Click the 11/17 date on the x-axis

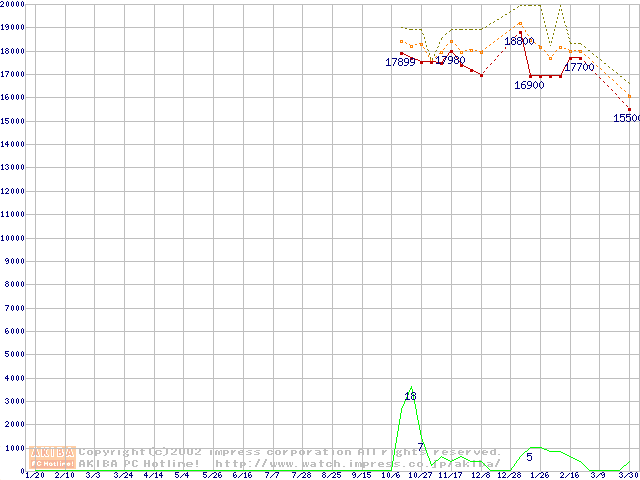coord(450,475)
